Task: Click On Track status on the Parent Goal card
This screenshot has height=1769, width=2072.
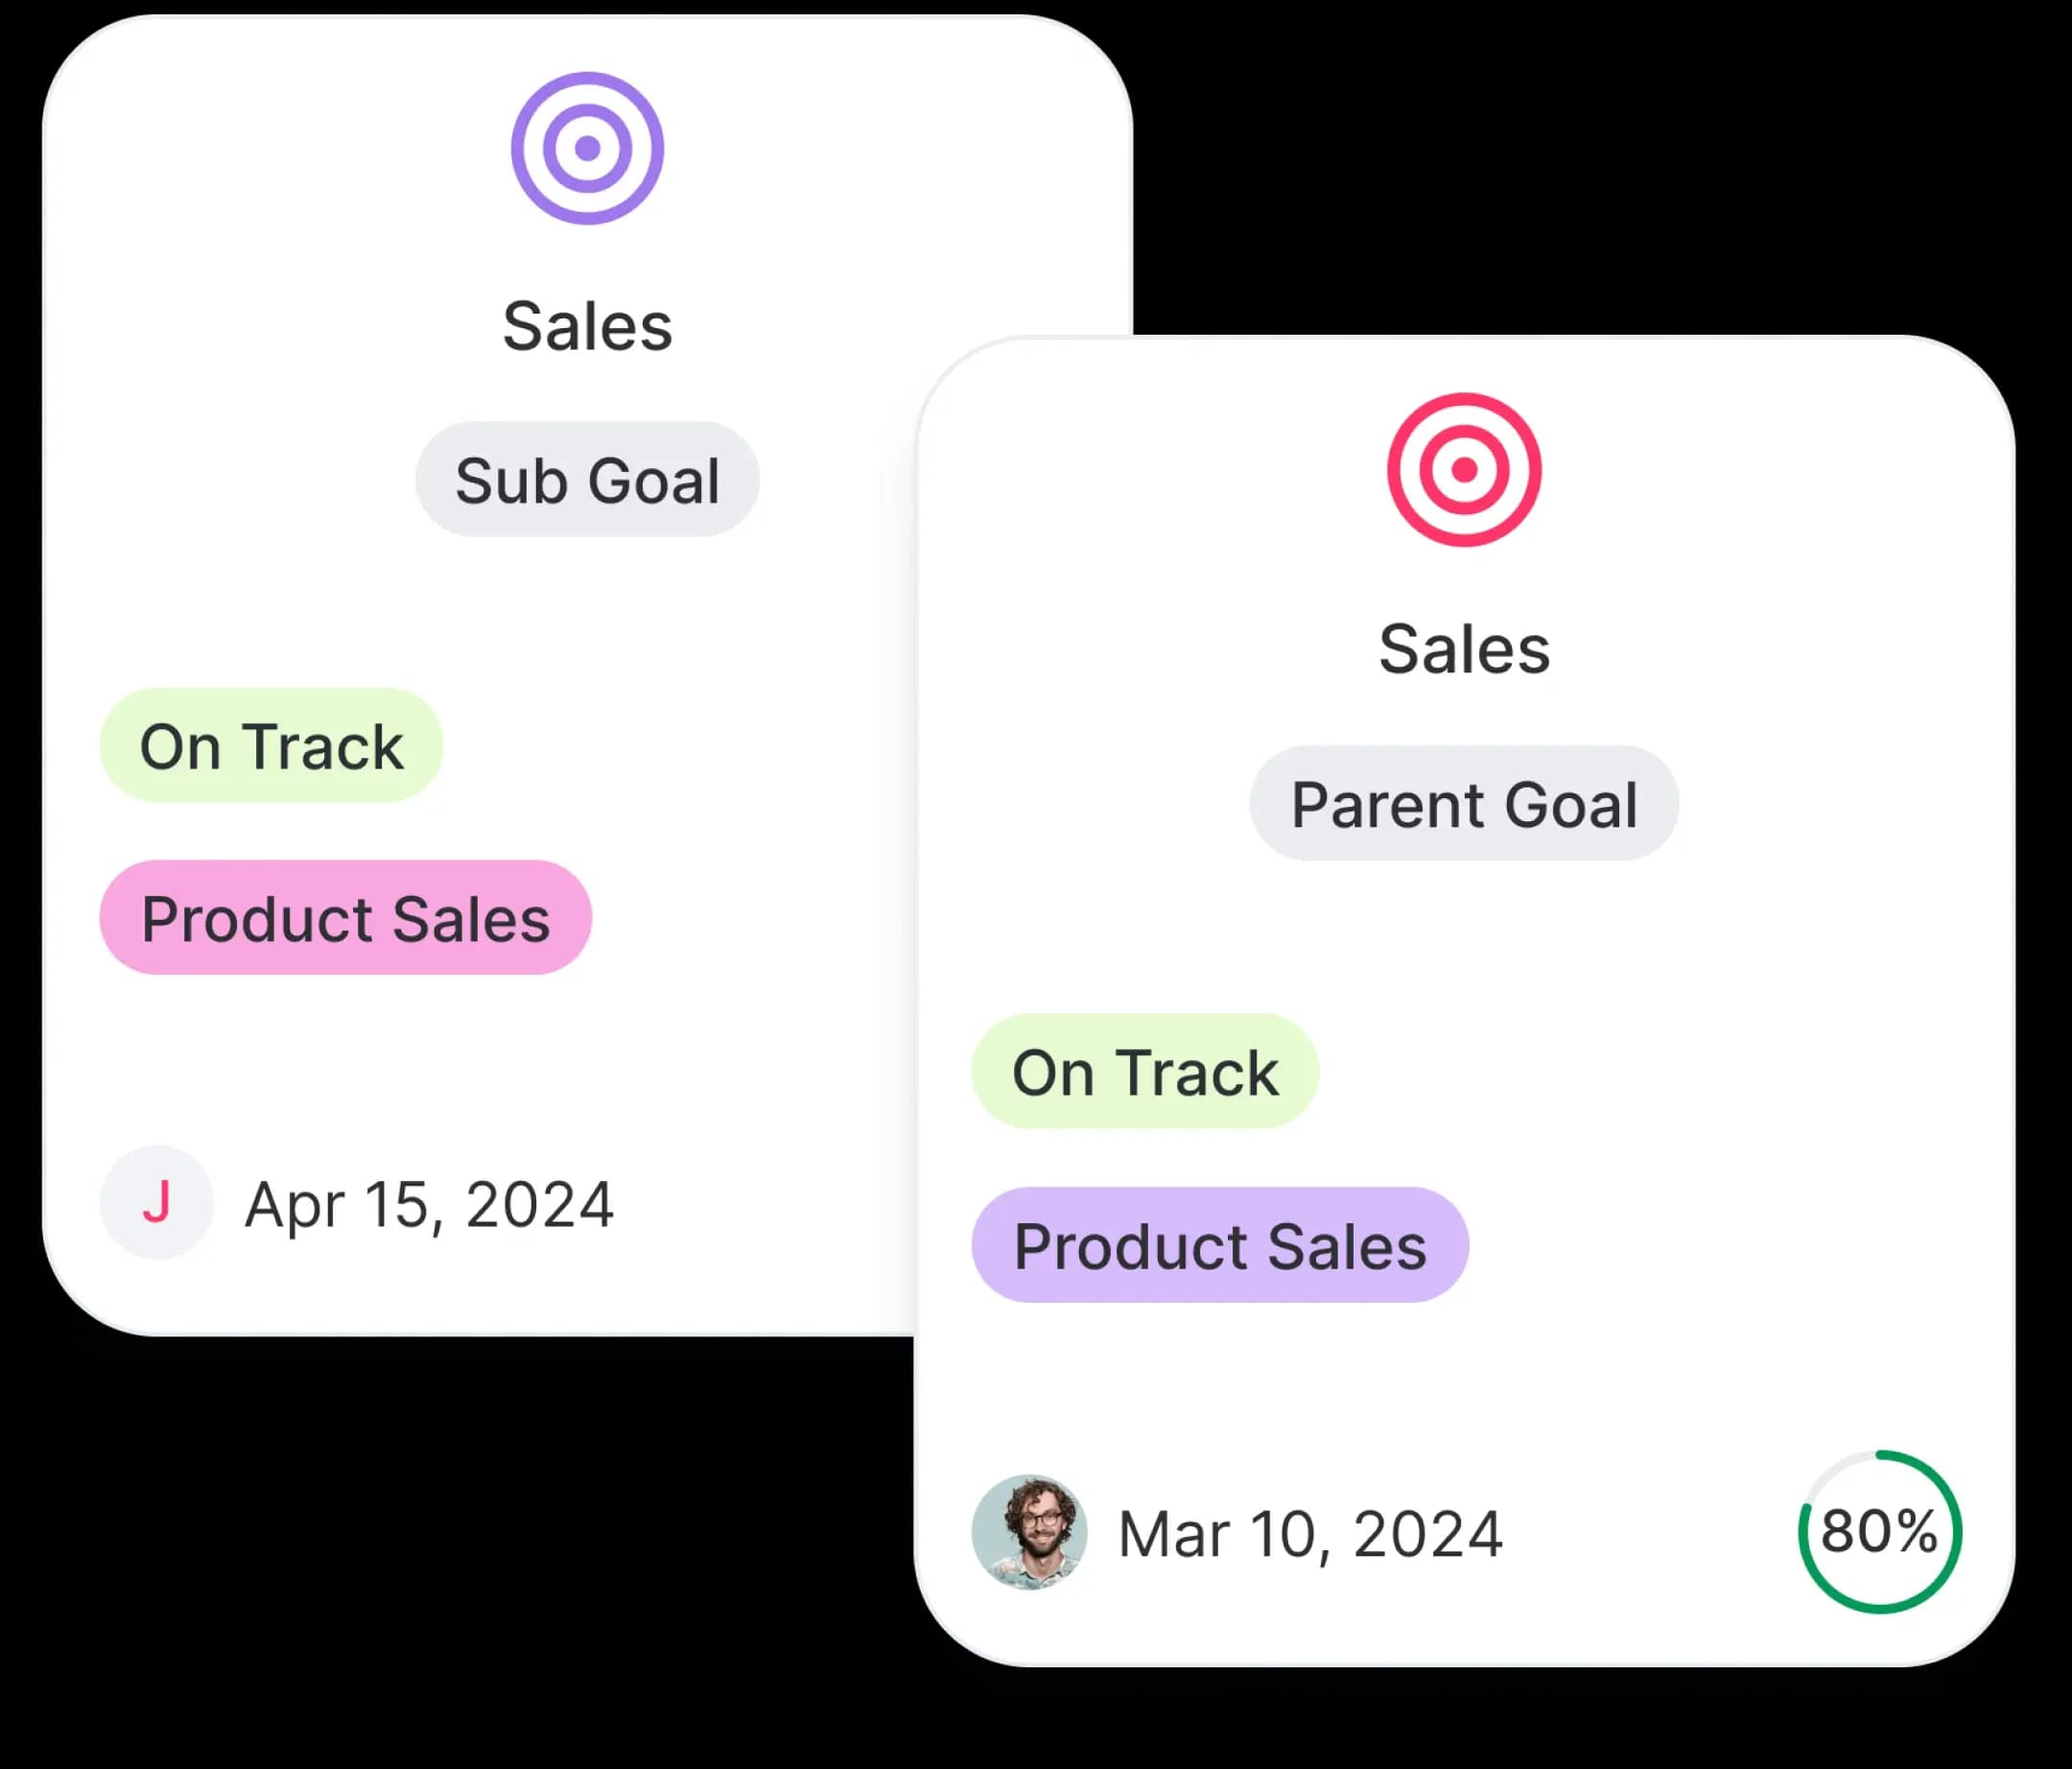Action: (1145, 1072)
